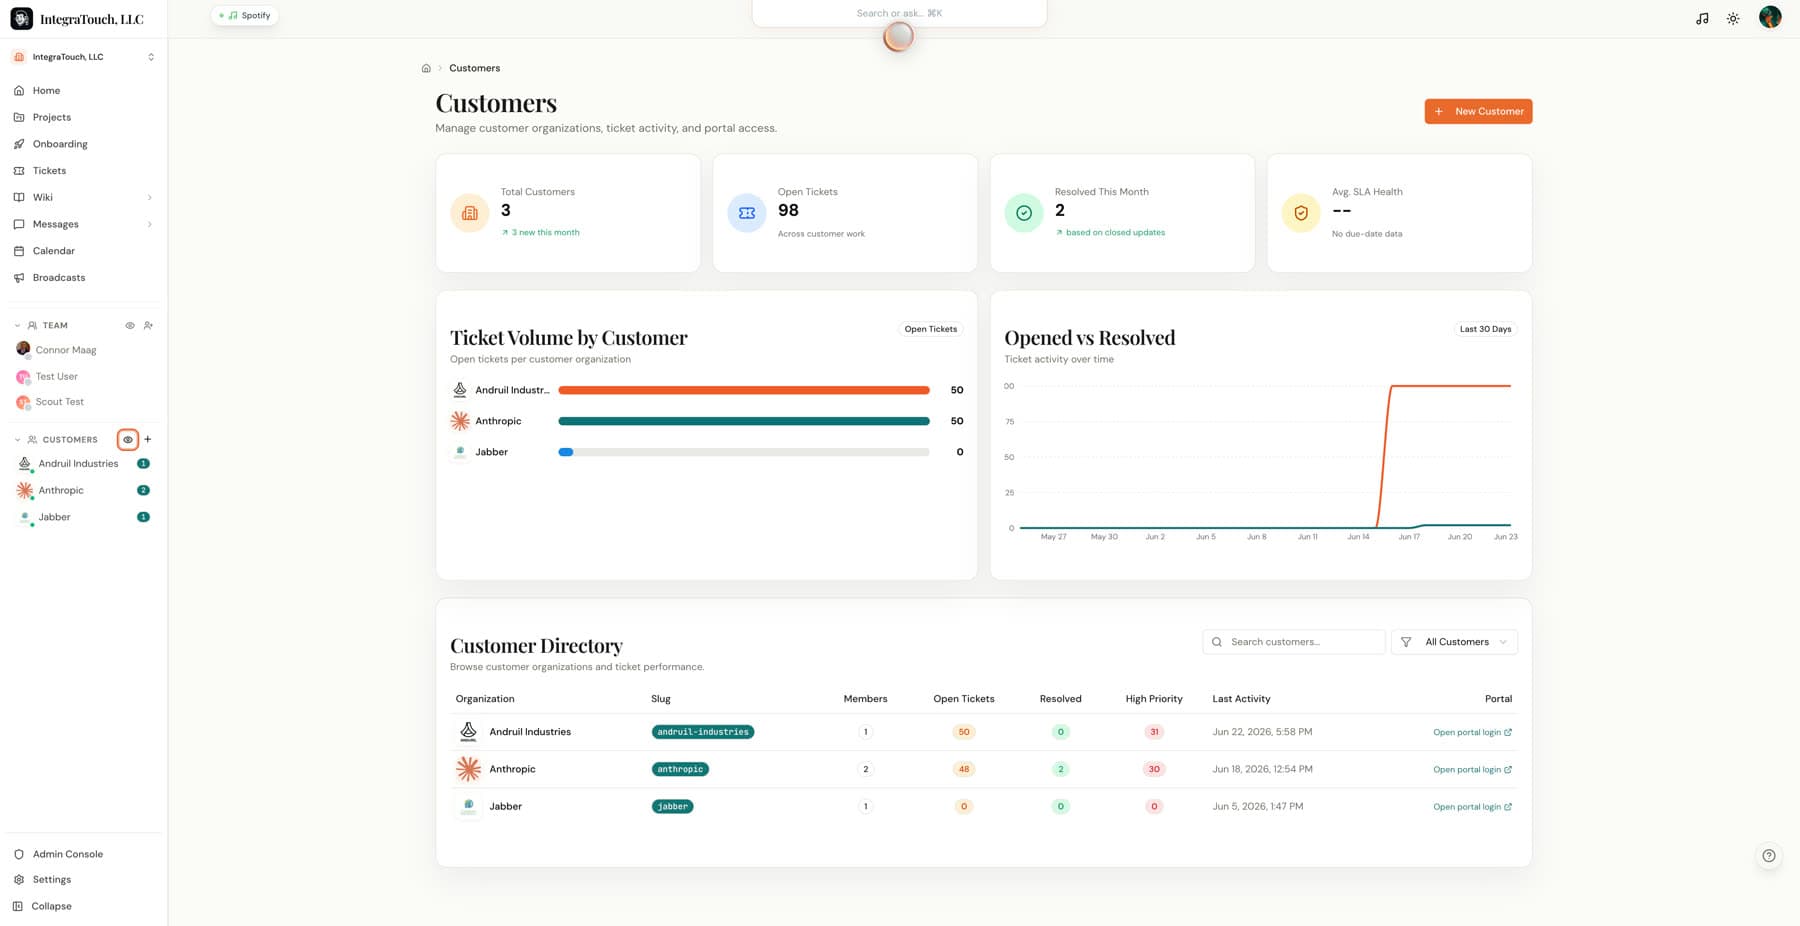Screen dimensions: 1800x926
Task: Open the user avatar menu
Action: click(x=1770, y=17)
